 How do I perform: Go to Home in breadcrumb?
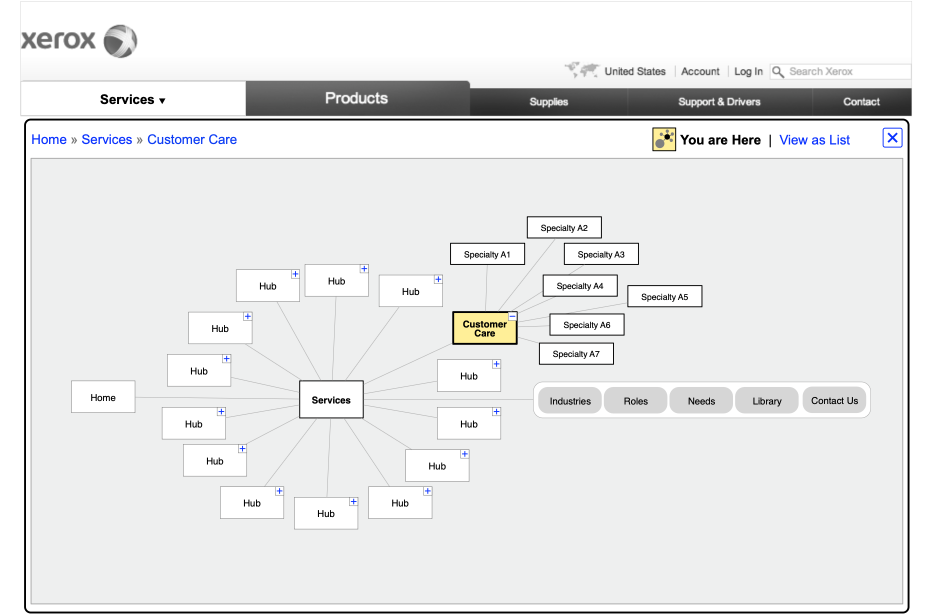pos(49,139)
